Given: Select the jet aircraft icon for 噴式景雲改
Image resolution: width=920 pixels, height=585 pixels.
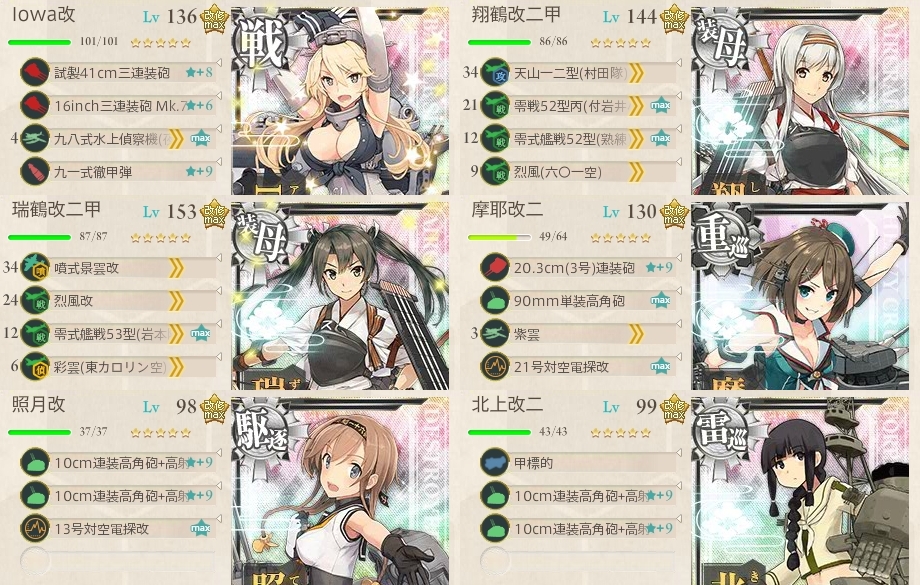Looking at the screenshot, I should [35, 268].
